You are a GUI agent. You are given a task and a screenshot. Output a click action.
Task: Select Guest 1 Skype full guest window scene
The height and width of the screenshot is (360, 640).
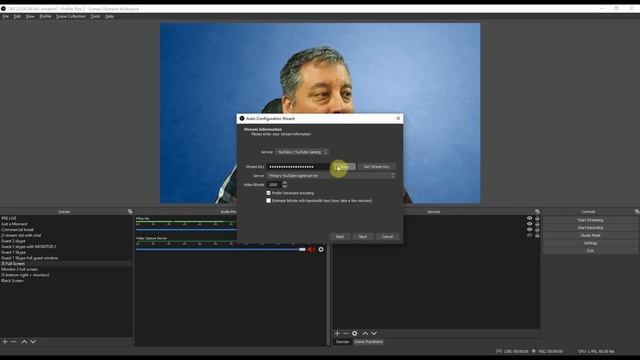tap(66, 258)
